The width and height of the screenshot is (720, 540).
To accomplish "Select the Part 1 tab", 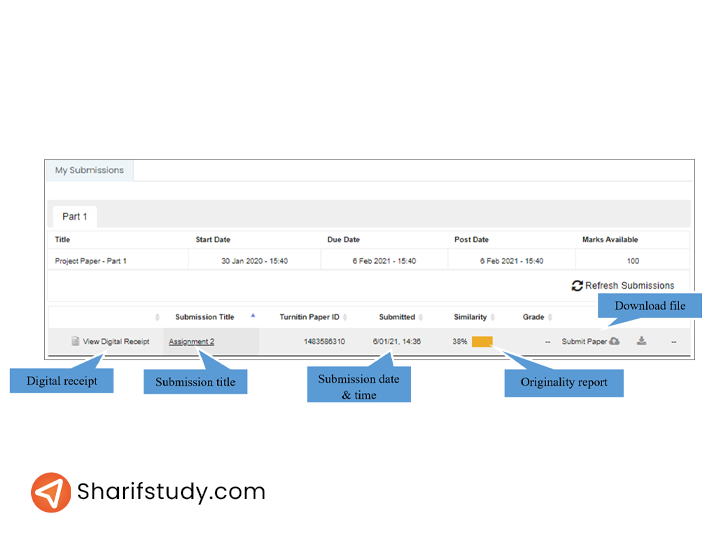I will click(74, 216).
